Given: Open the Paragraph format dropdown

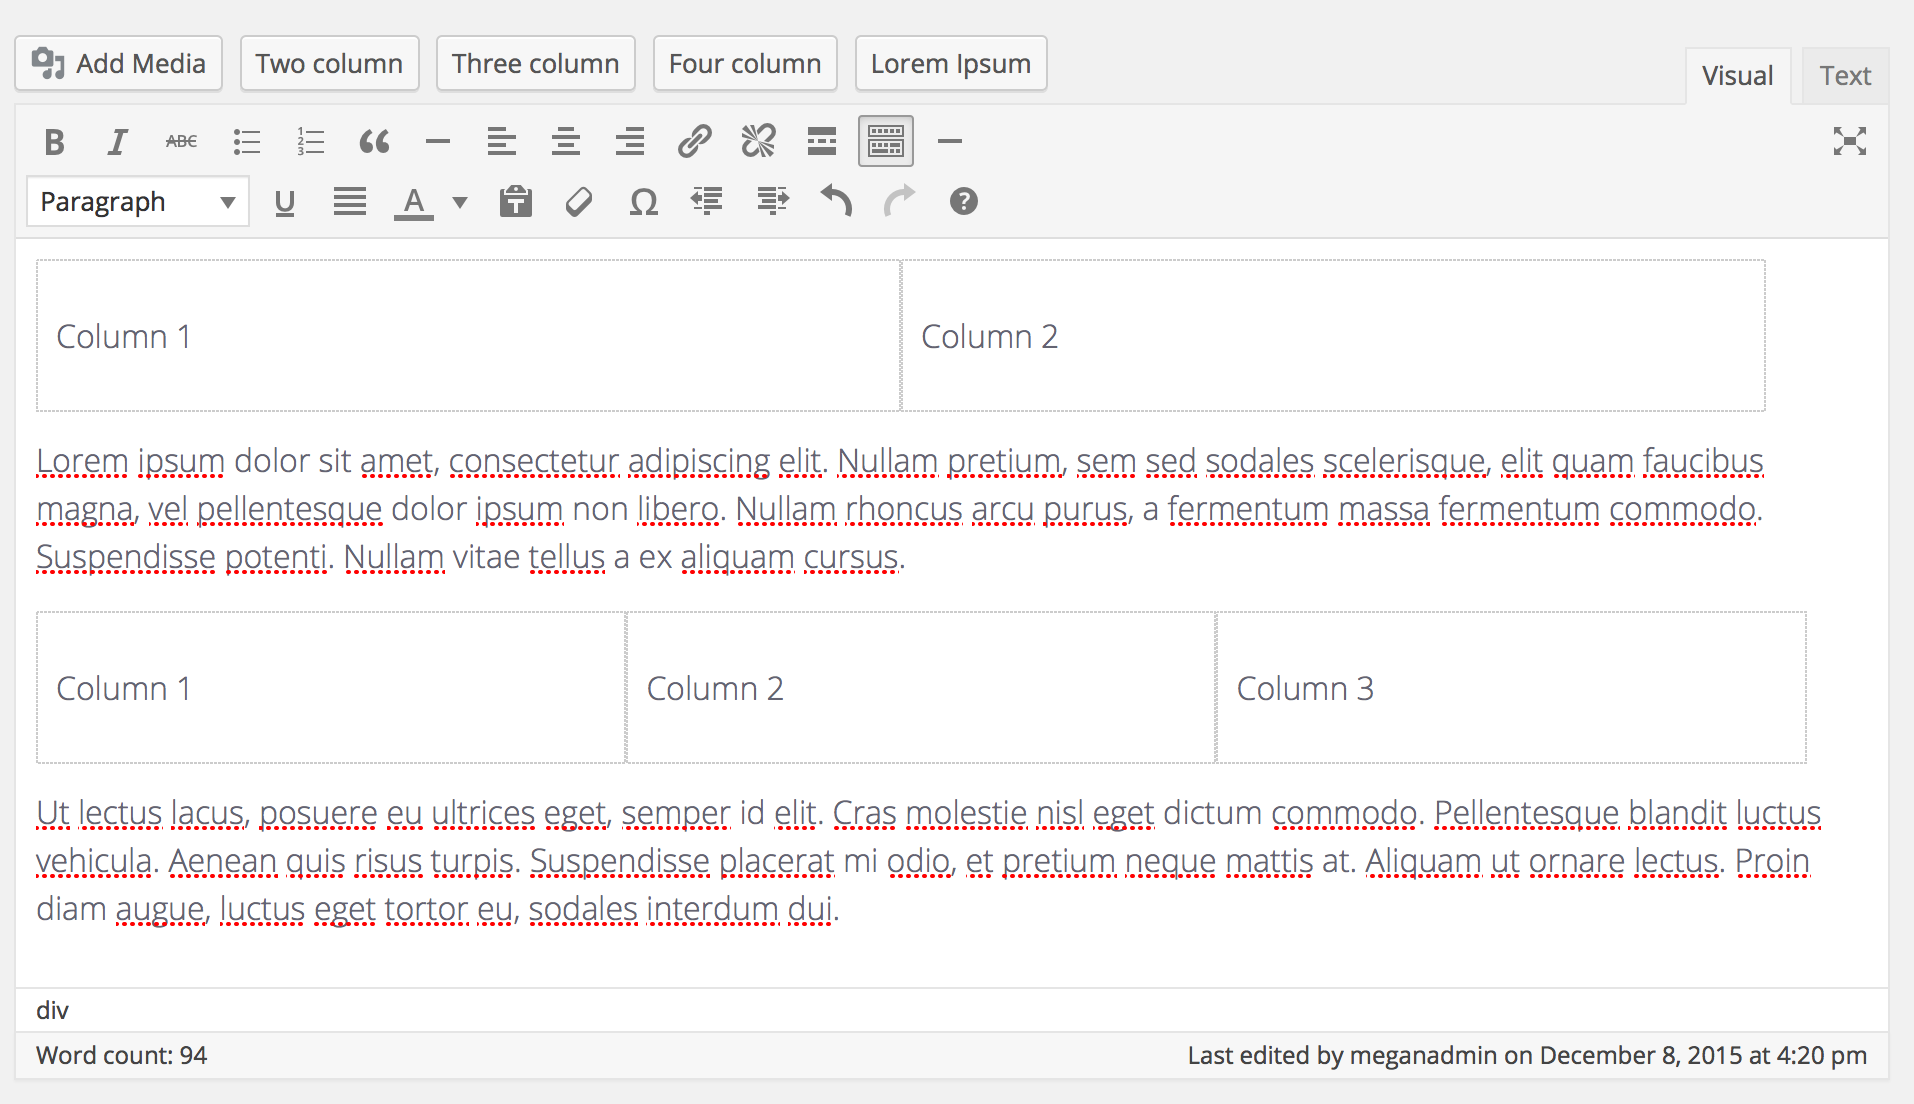Looking at the screenshot, I should pyautogui.click(x=137, y=202).
